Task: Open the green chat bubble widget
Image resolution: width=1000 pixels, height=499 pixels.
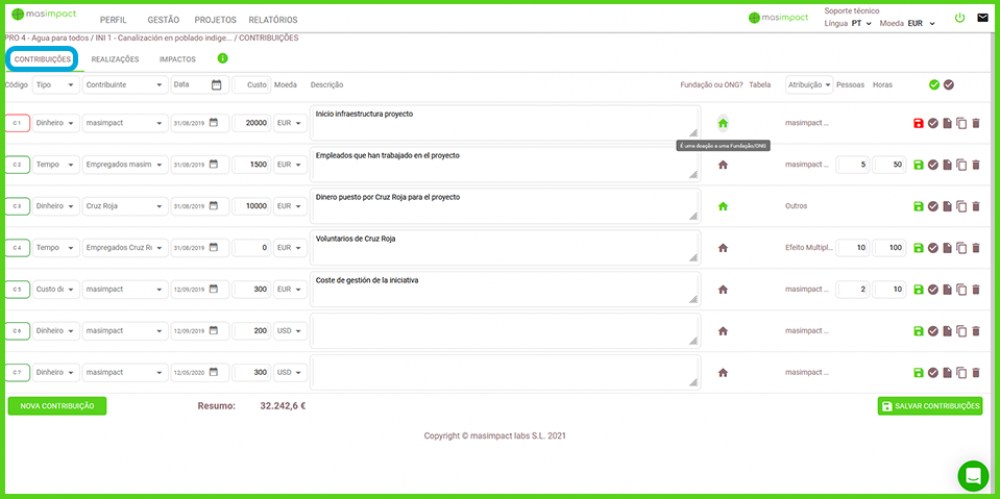Action: [x=972, y=475]
